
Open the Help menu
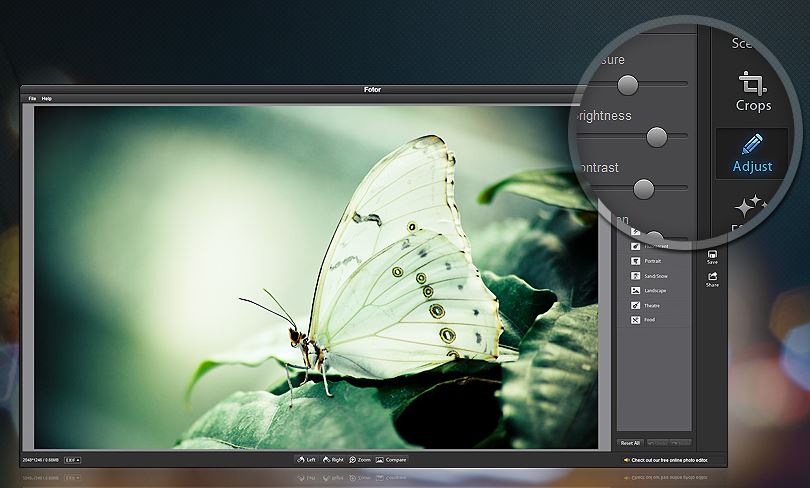pyautogui.click(x=47, y=99)
